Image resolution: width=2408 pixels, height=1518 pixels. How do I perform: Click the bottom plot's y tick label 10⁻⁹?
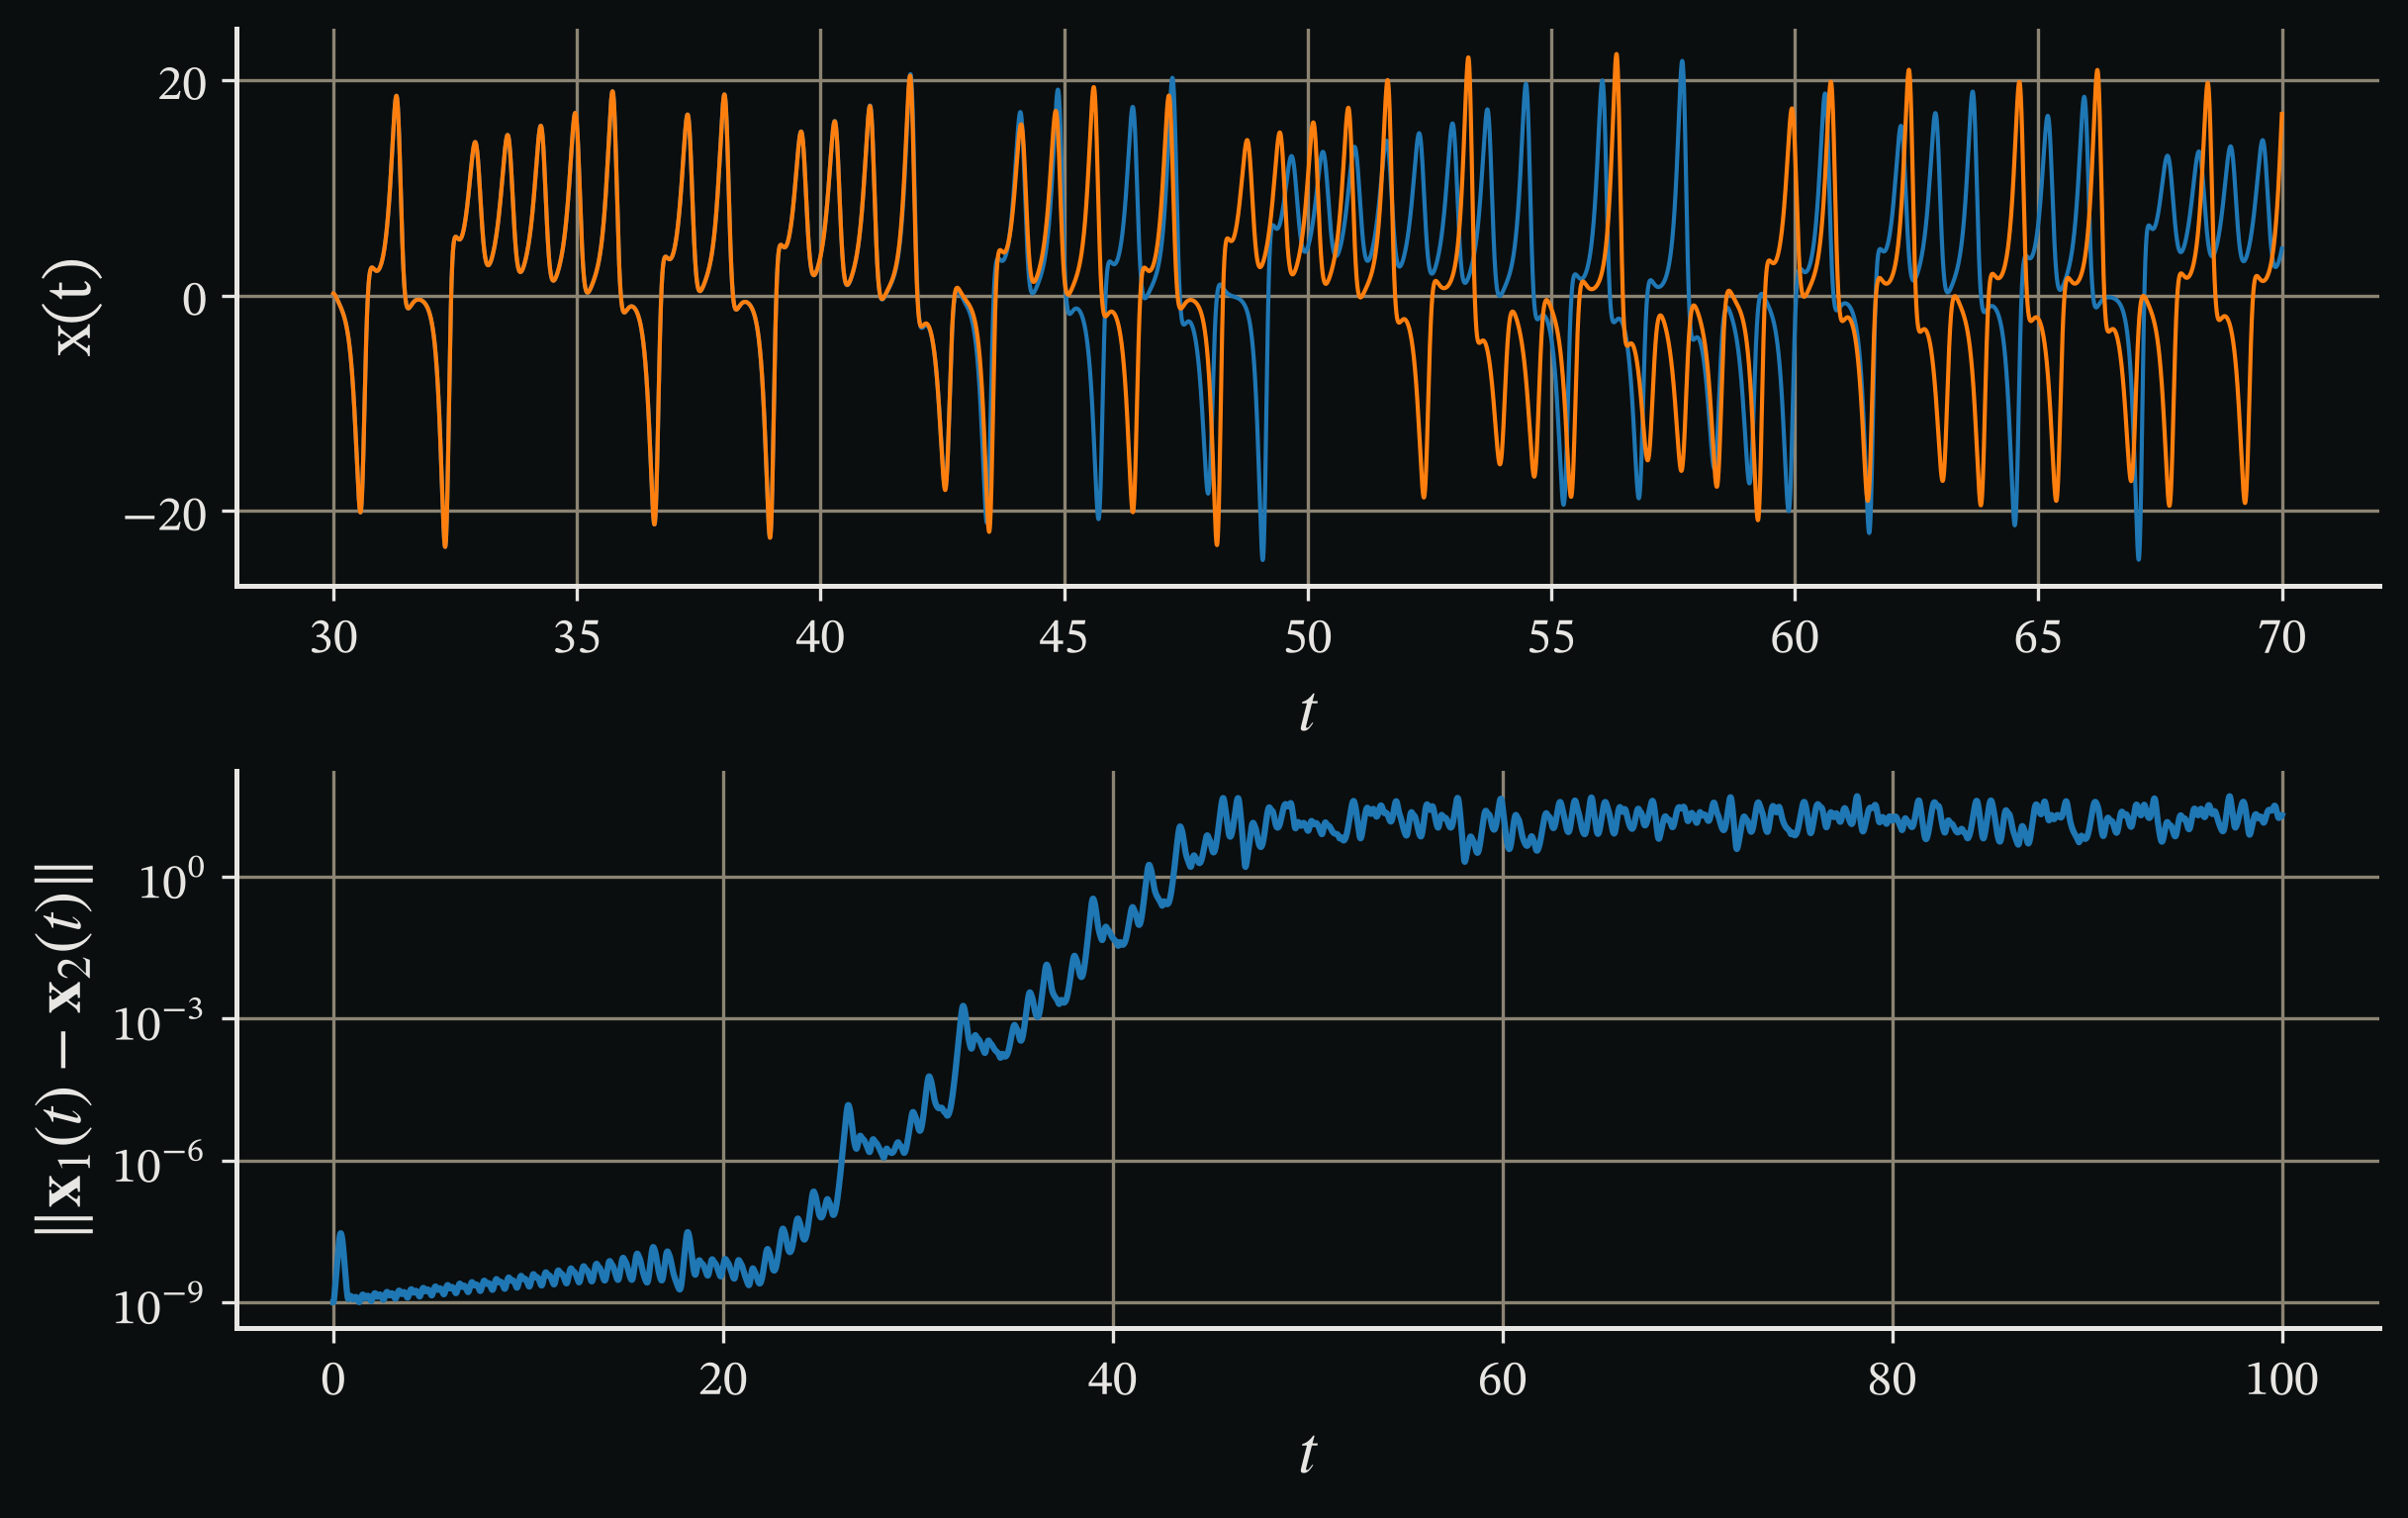point(158,1305)
